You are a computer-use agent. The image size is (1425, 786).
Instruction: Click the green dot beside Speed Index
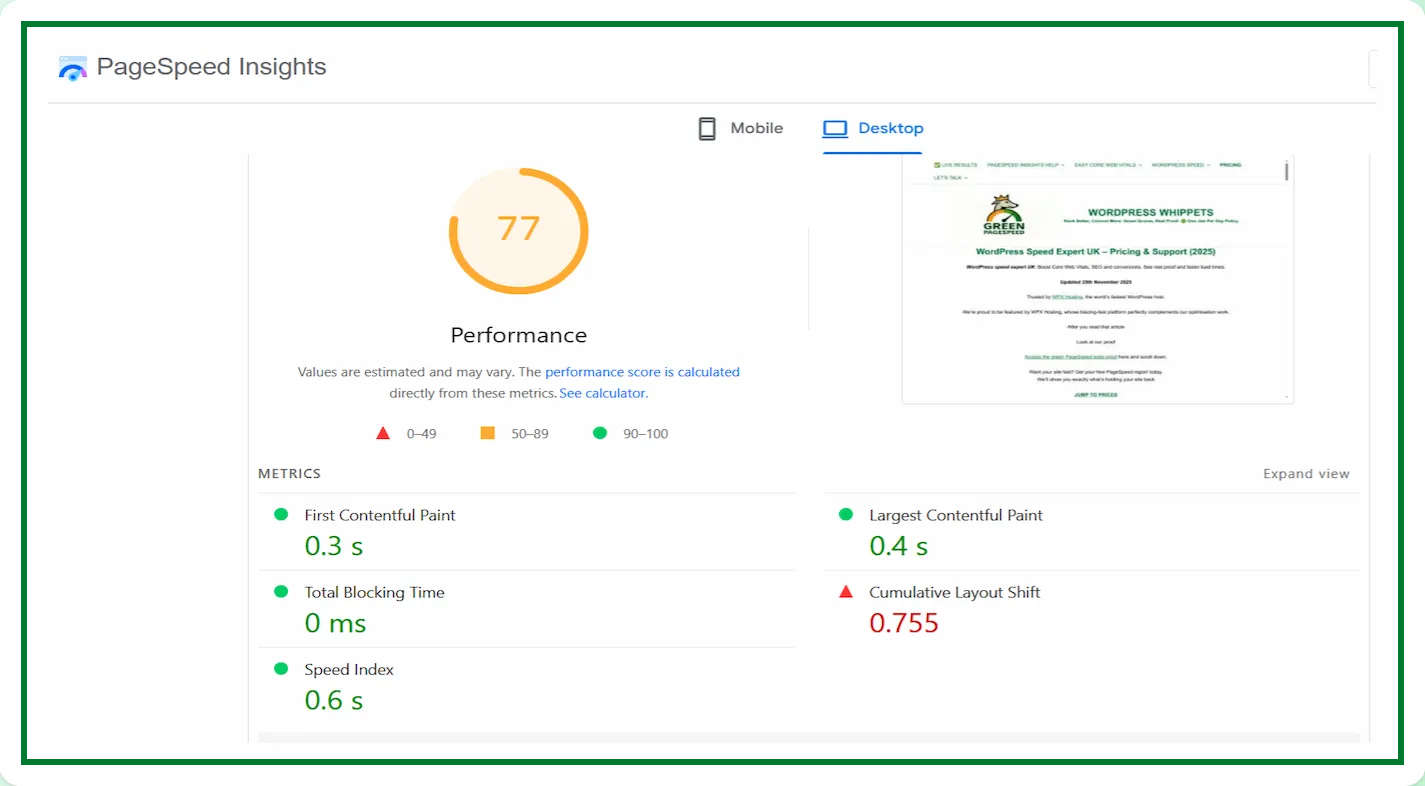click(x=281, y=668)
